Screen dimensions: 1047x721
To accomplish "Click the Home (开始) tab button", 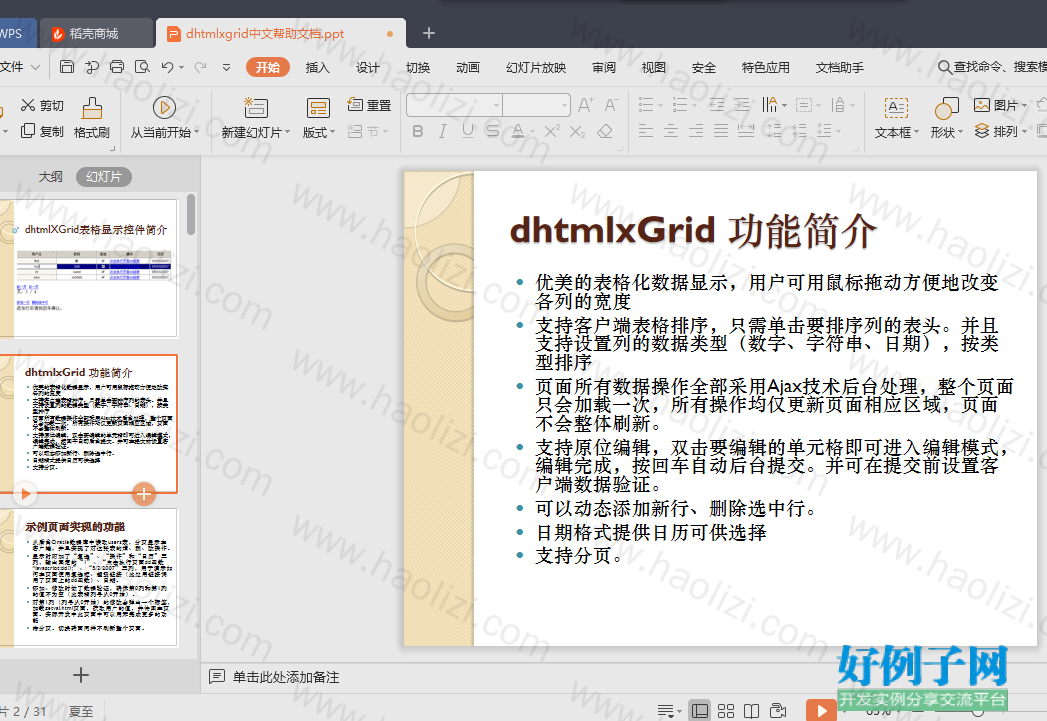I will [268, 67].
